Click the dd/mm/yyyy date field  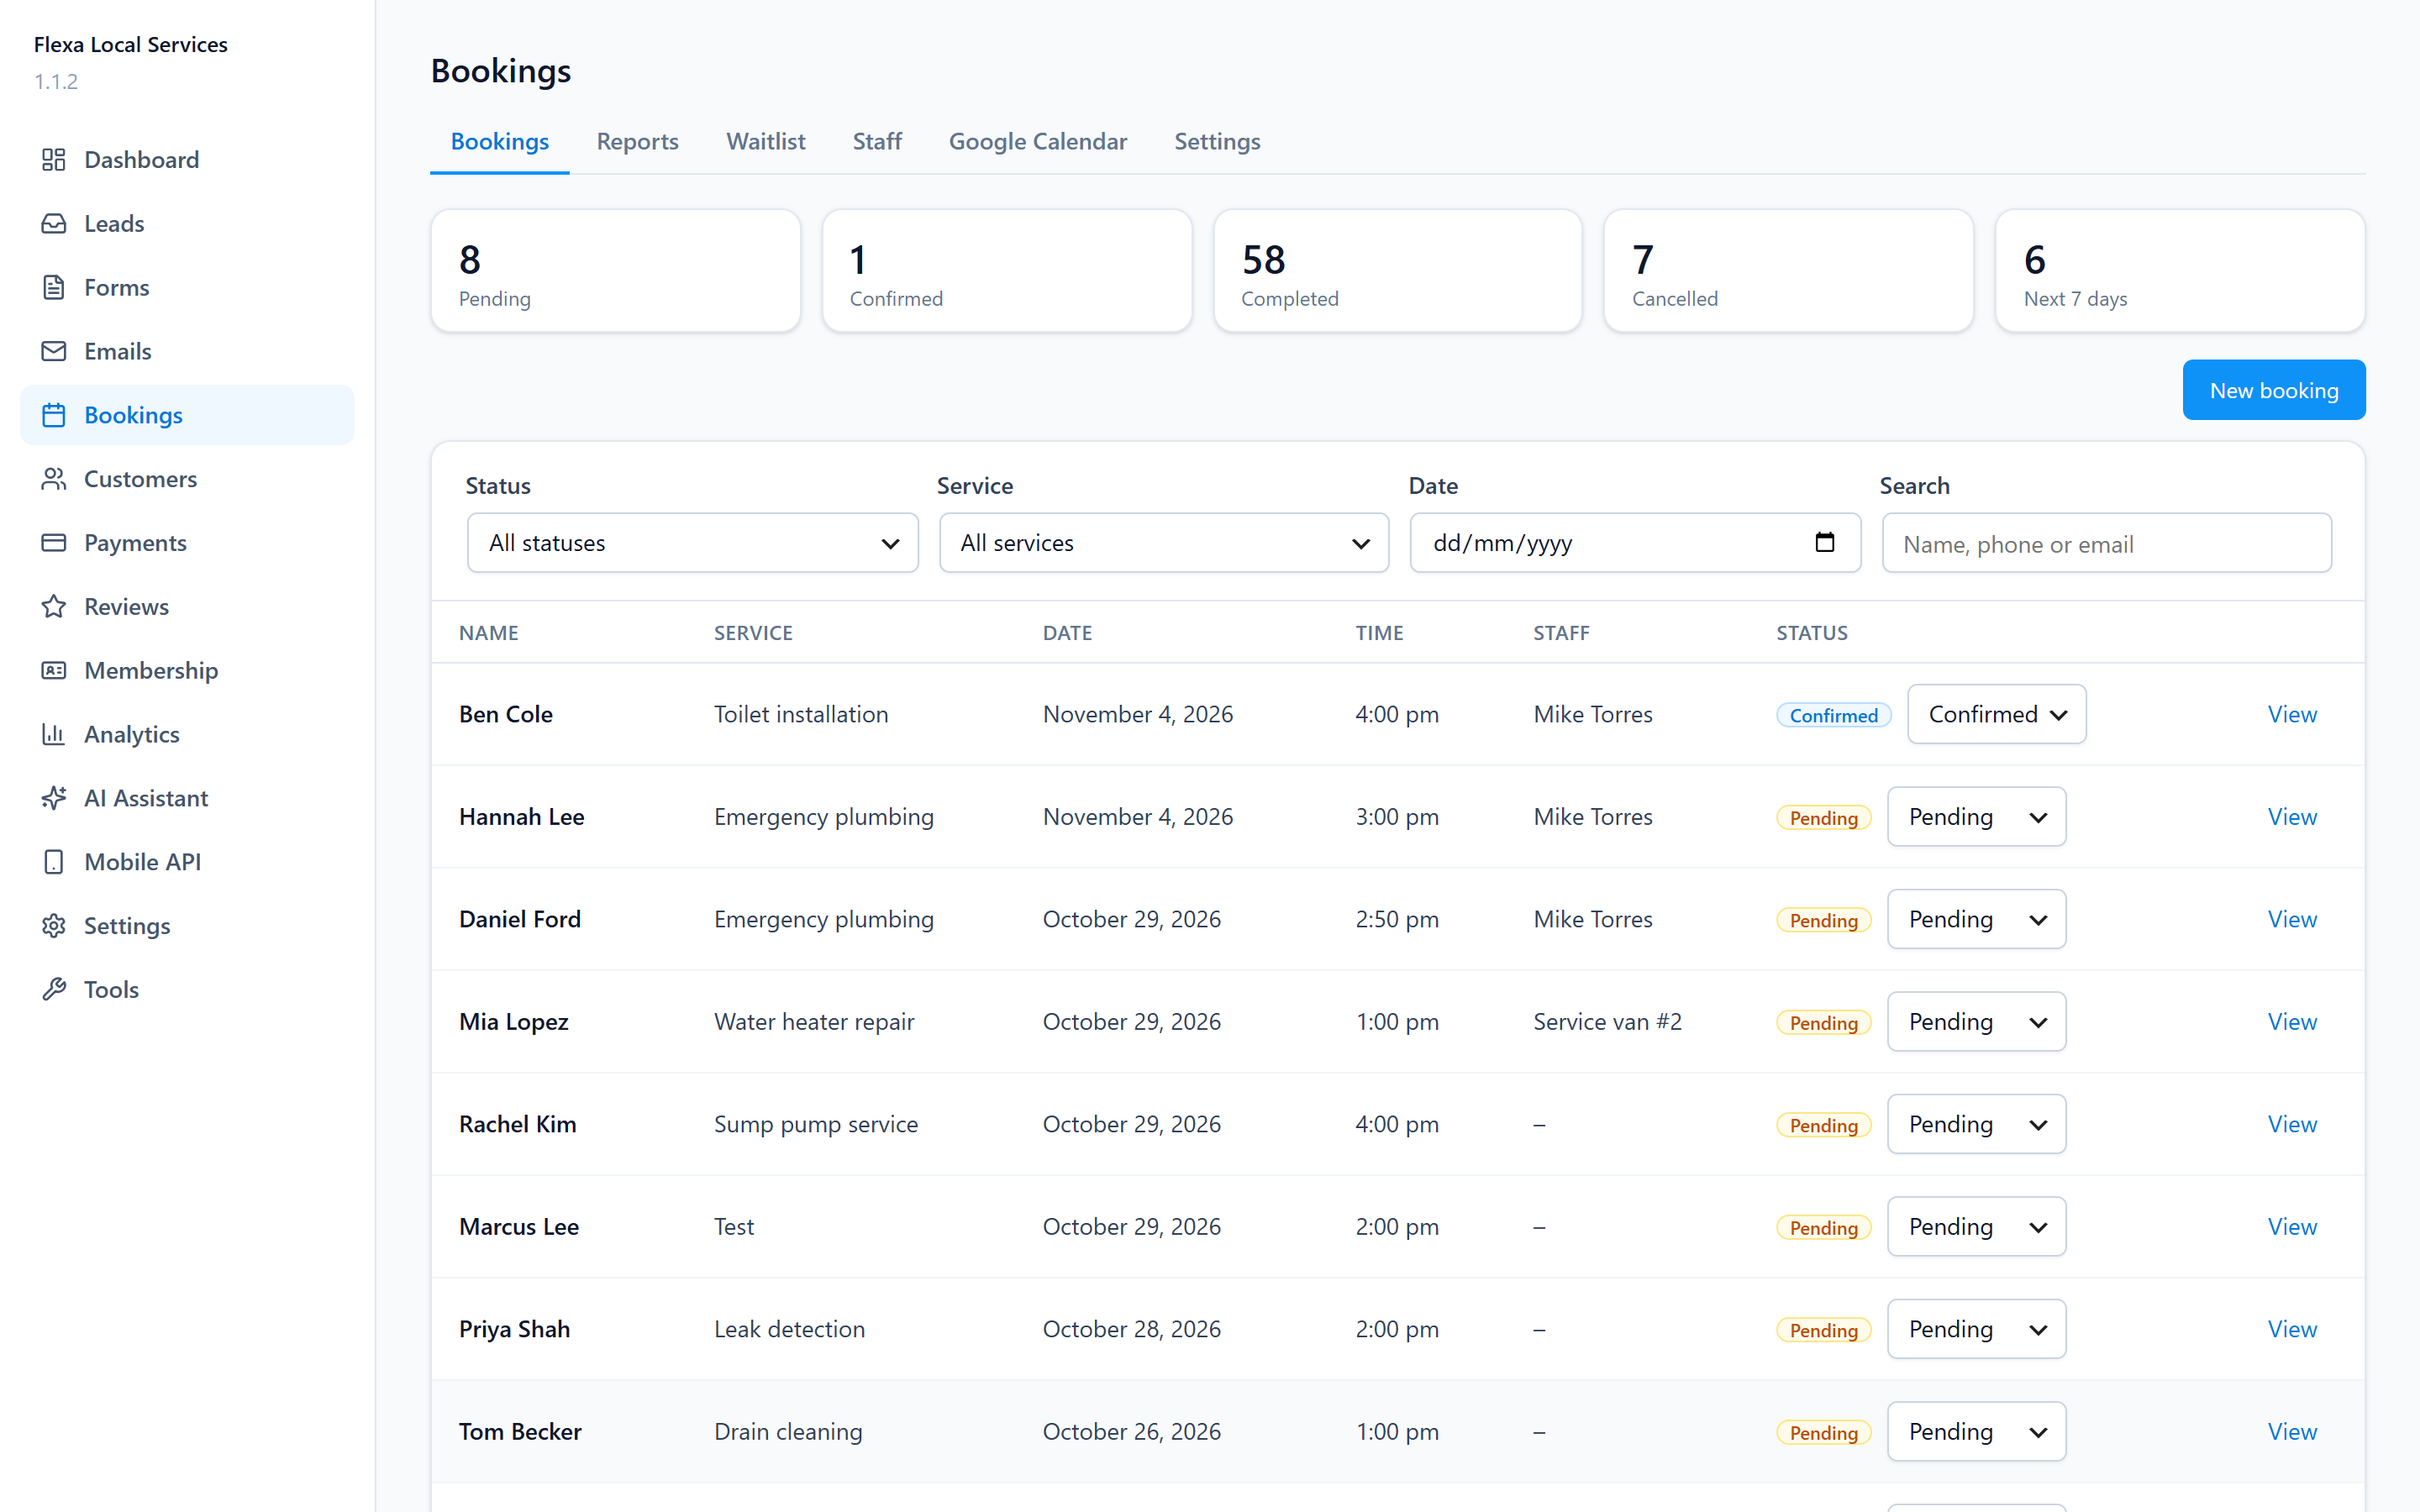(x=1635, y=543)
